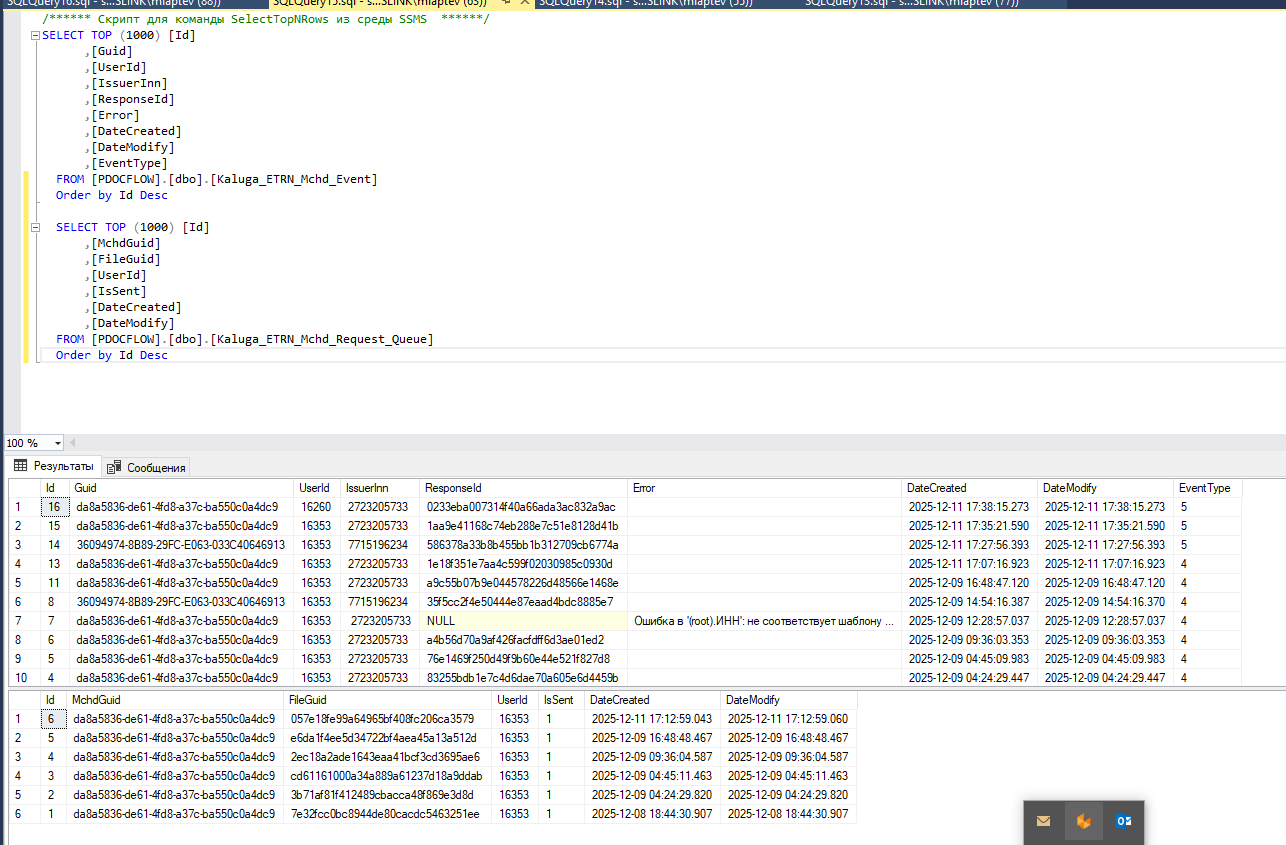Select IsSent cell in lower grid row Id 3
This screenshot has height=845, width=1286.
coord(560,776)
